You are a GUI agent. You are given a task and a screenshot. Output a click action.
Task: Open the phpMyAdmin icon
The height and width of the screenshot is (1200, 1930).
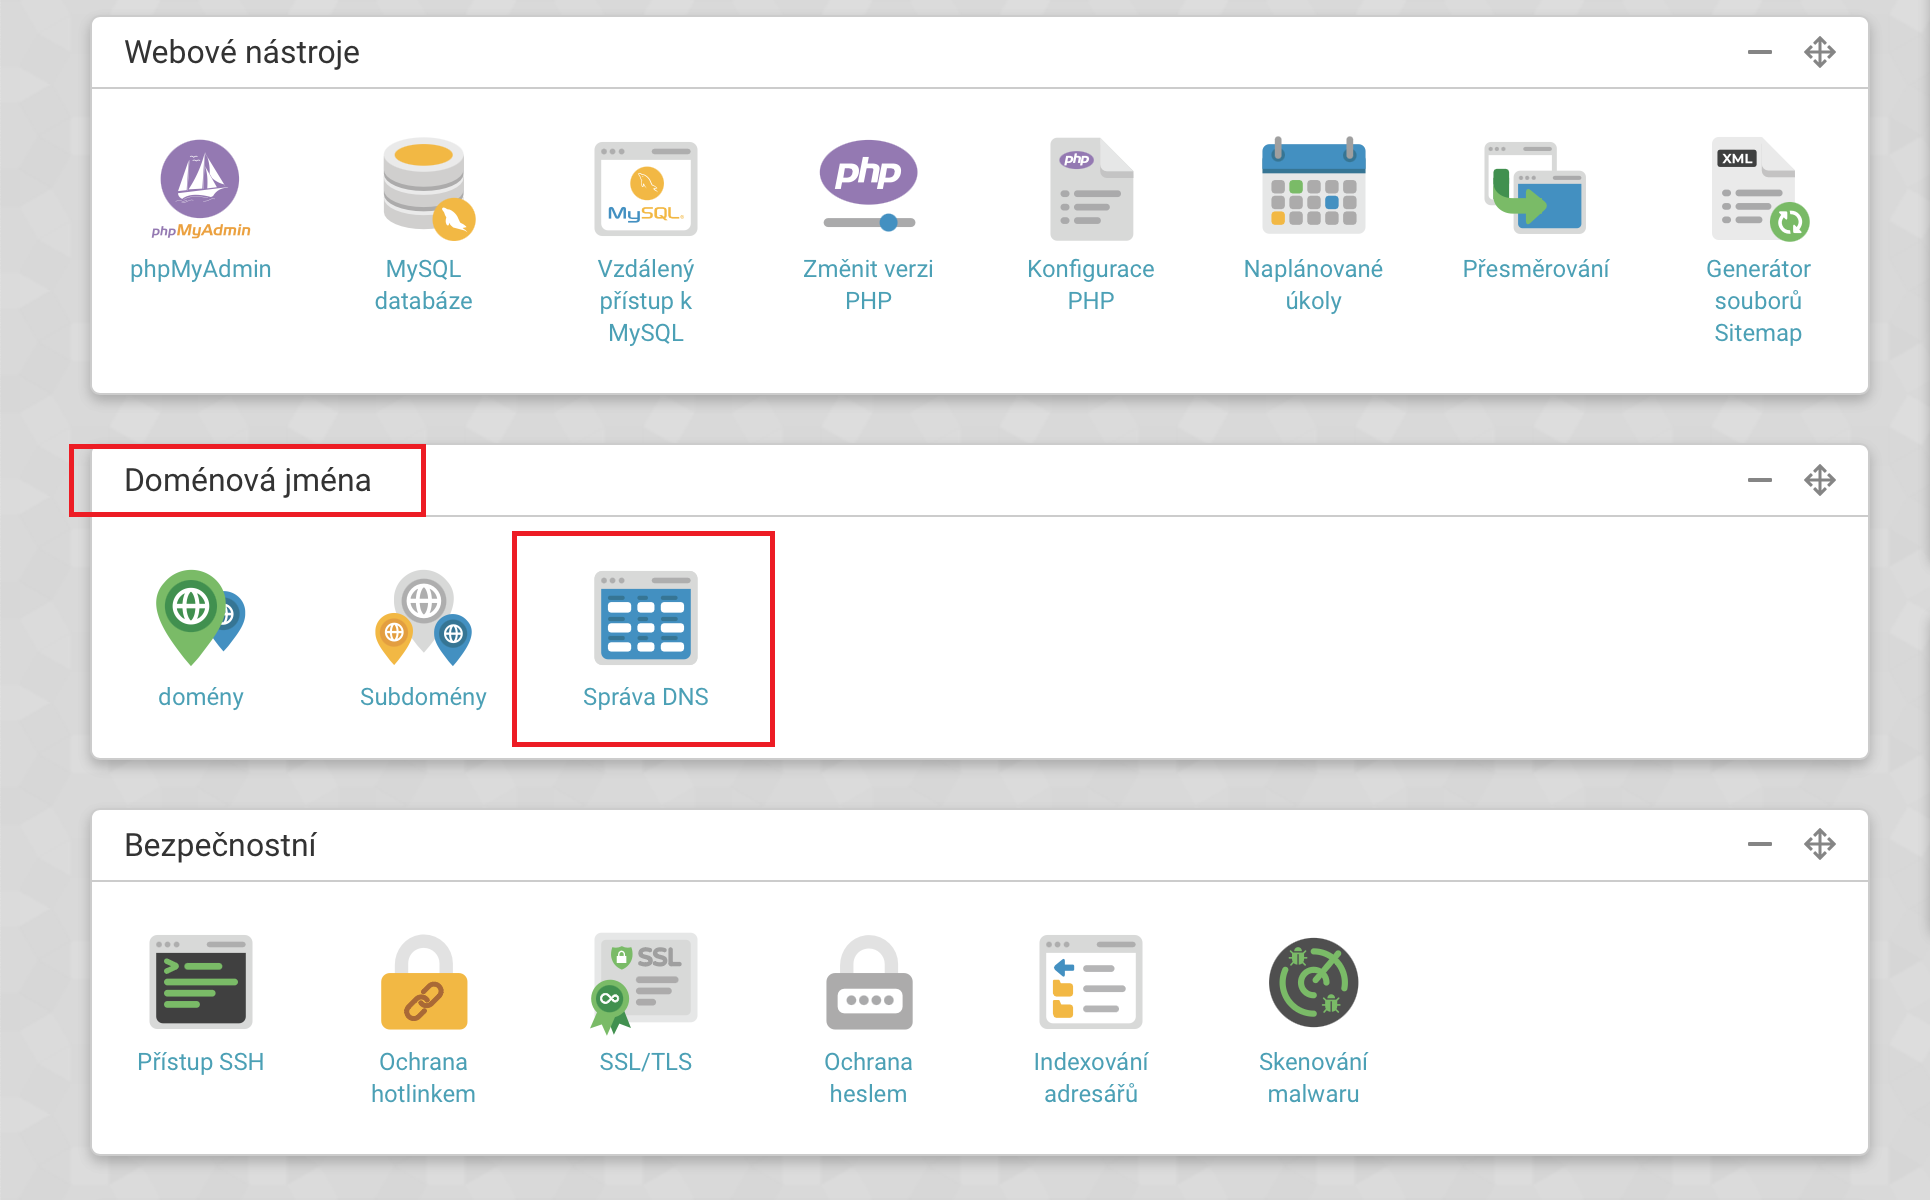click(x=200, y=189)
